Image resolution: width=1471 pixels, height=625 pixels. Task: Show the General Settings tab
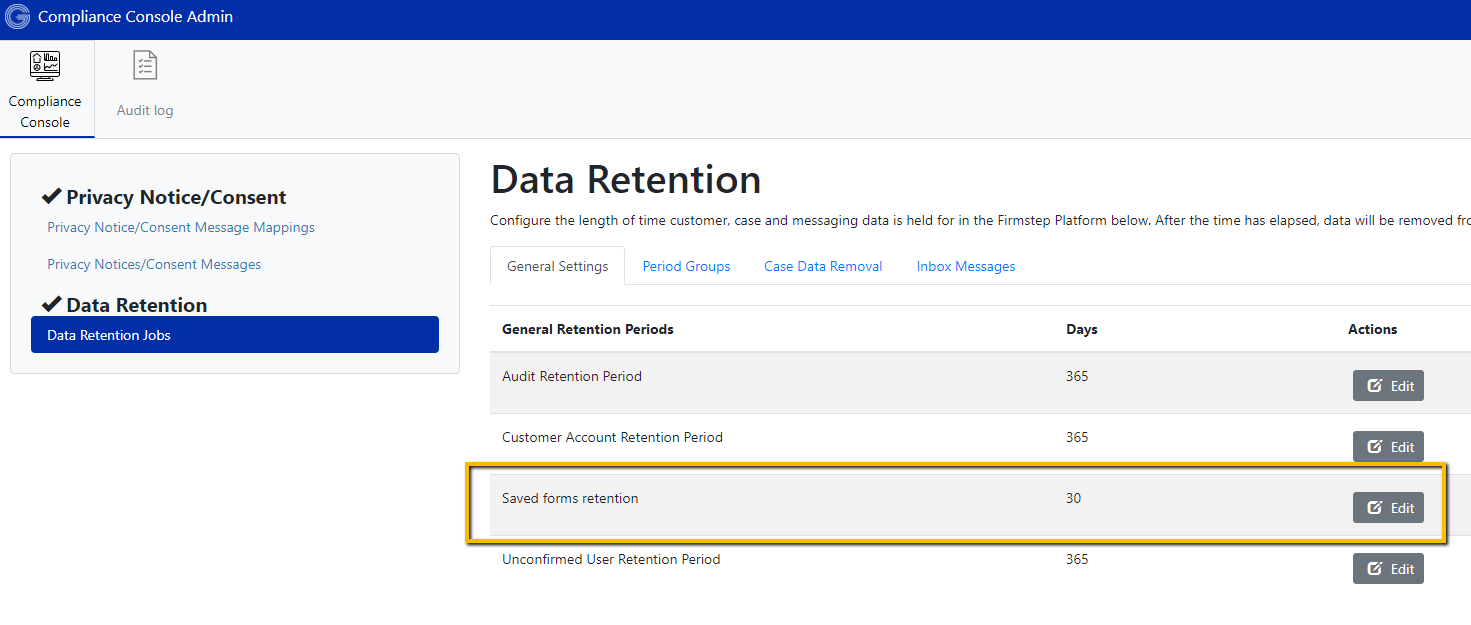coord(557,266)
